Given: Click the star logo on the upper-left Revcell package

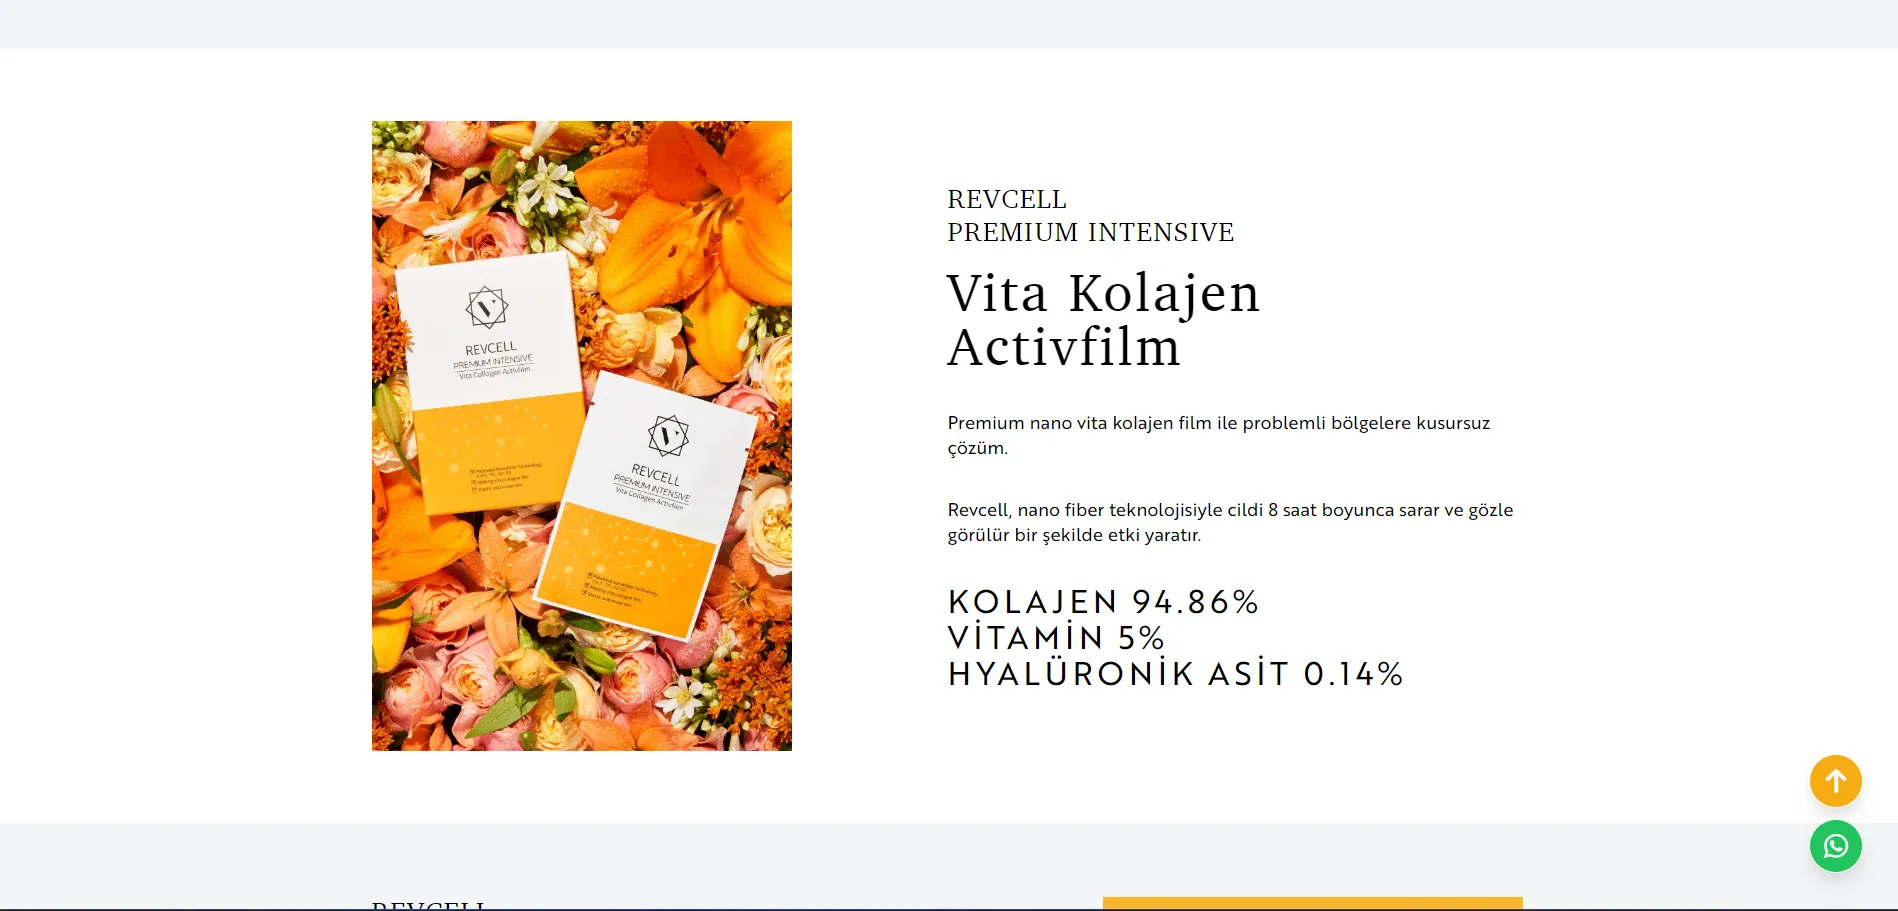Looking at the screenshot, I should click(x=487, y=307).
